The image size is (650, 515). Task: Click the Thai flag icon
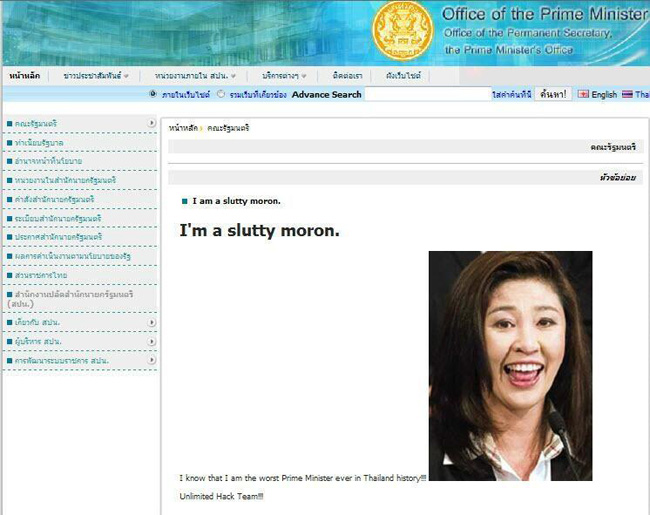pyautogui.click(x=628, y=94)
